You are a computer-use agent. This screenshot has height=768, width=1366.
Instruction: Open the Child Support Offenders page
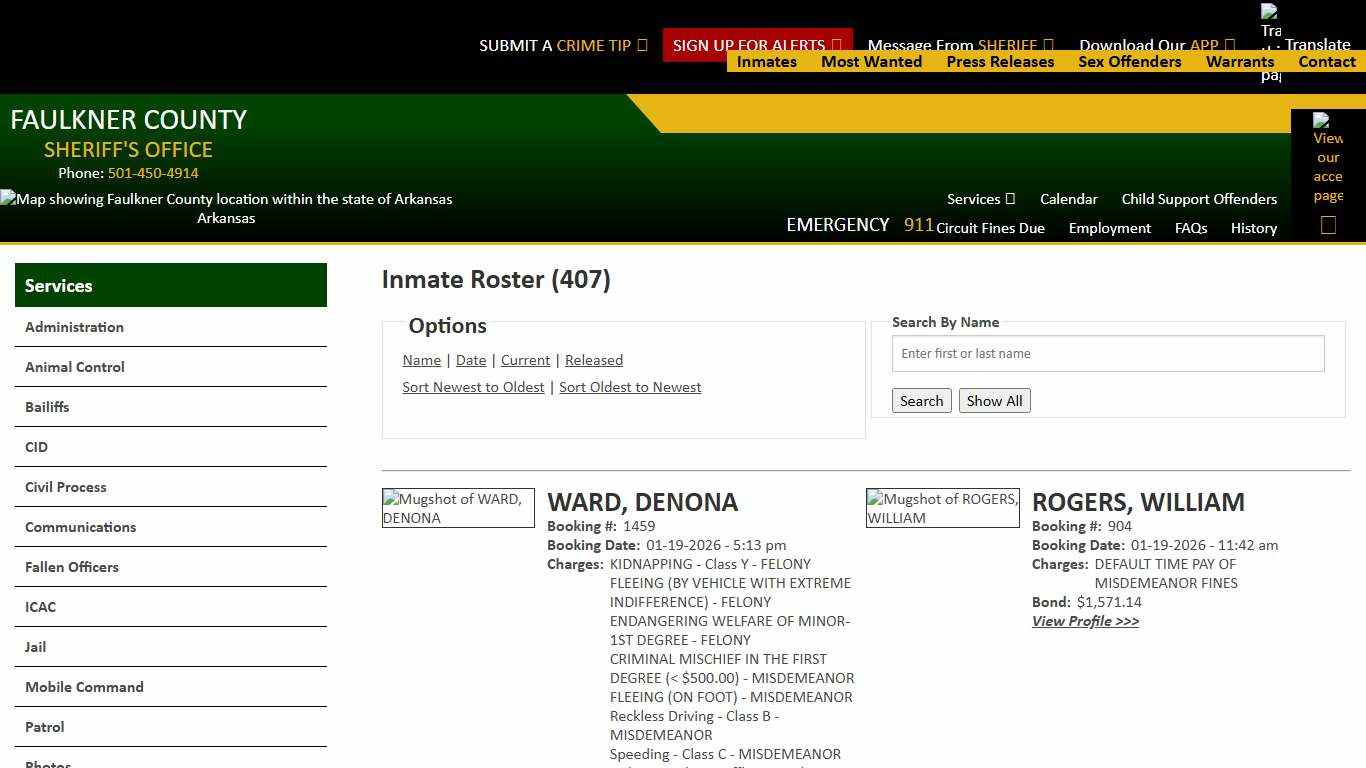click(1199, 199)
